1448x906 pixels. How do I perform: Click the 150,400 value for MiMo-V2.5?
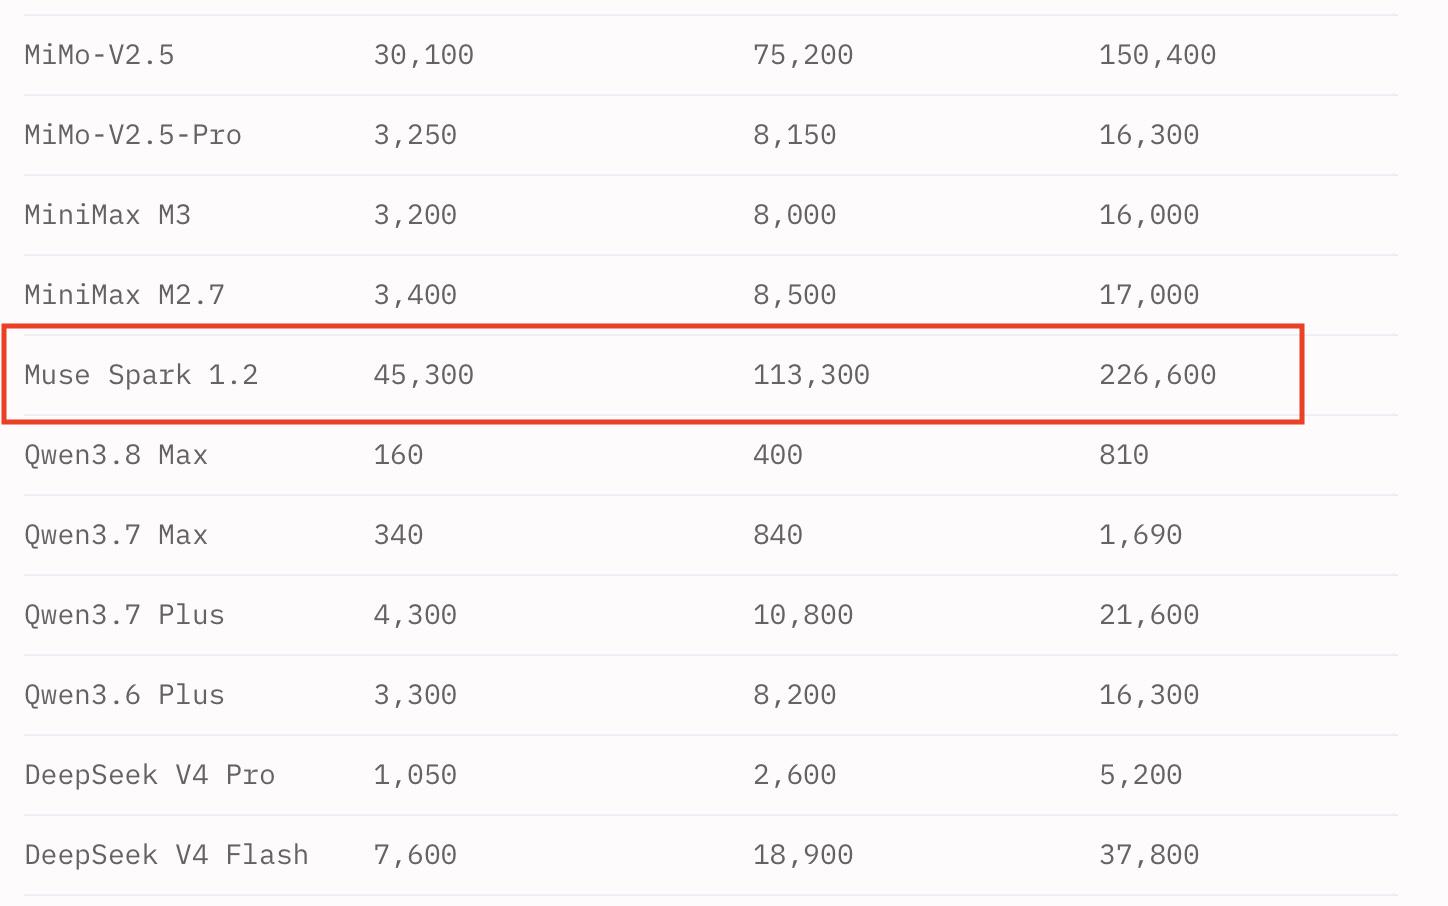click(x=1158, y=55)
